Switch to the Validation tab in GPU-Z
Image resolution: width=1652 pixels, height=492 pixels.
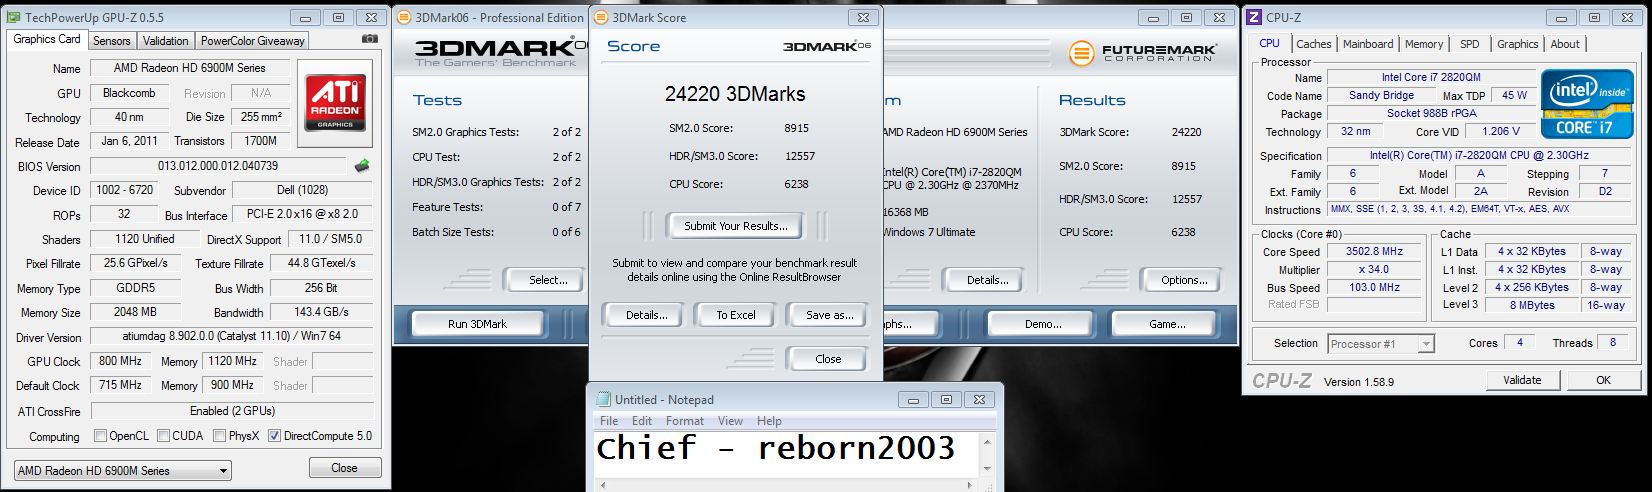point(165,41)
